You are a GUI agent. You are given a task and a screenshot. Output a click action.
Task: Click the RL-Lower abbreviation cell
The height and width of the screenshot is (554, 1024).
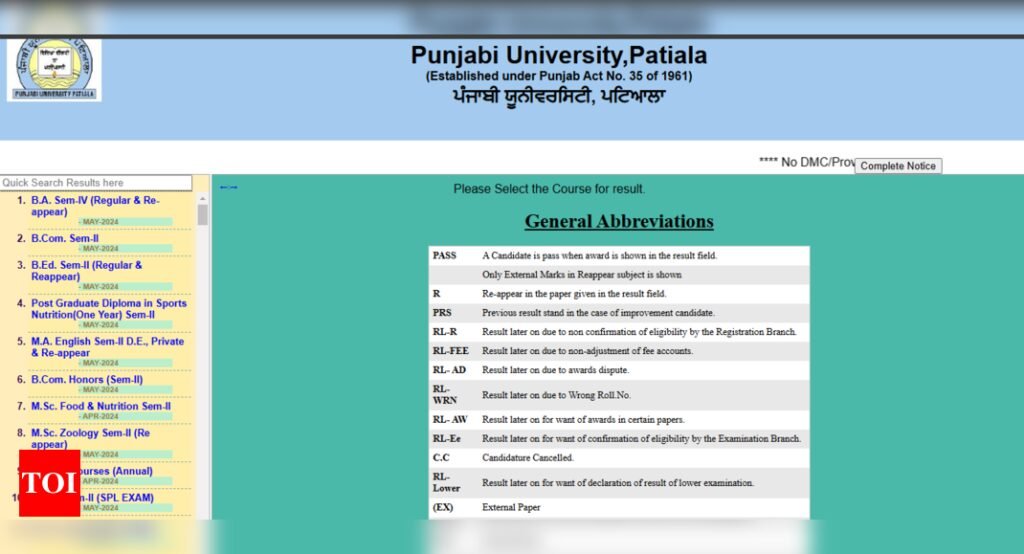click(x=446, y=482)
